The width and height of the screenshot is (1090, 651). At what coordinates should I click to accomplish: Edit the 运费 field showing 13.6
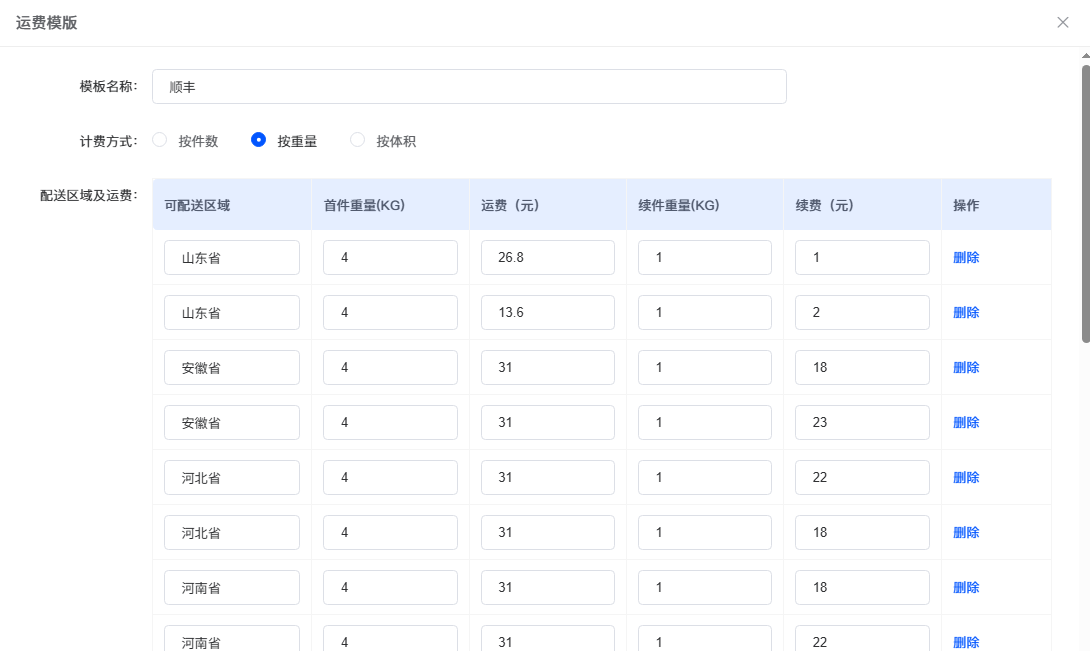coord(547,312)
